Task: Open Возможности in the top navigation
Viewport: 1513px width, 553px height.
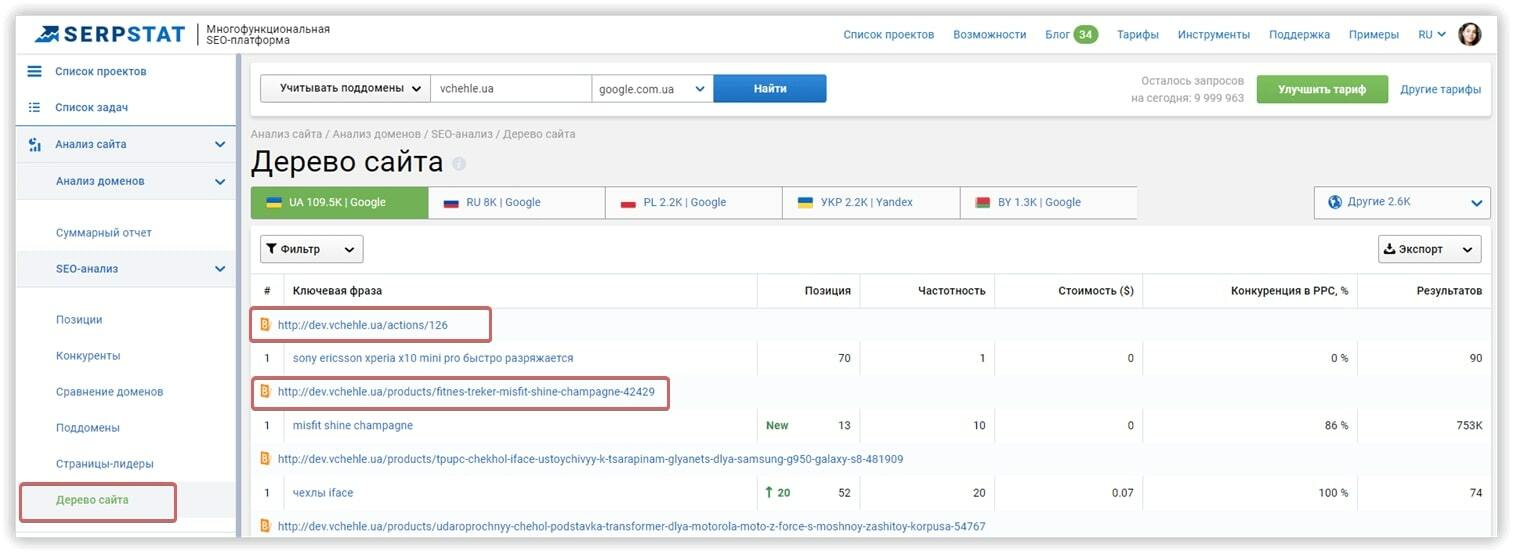Action: [990, 34]
